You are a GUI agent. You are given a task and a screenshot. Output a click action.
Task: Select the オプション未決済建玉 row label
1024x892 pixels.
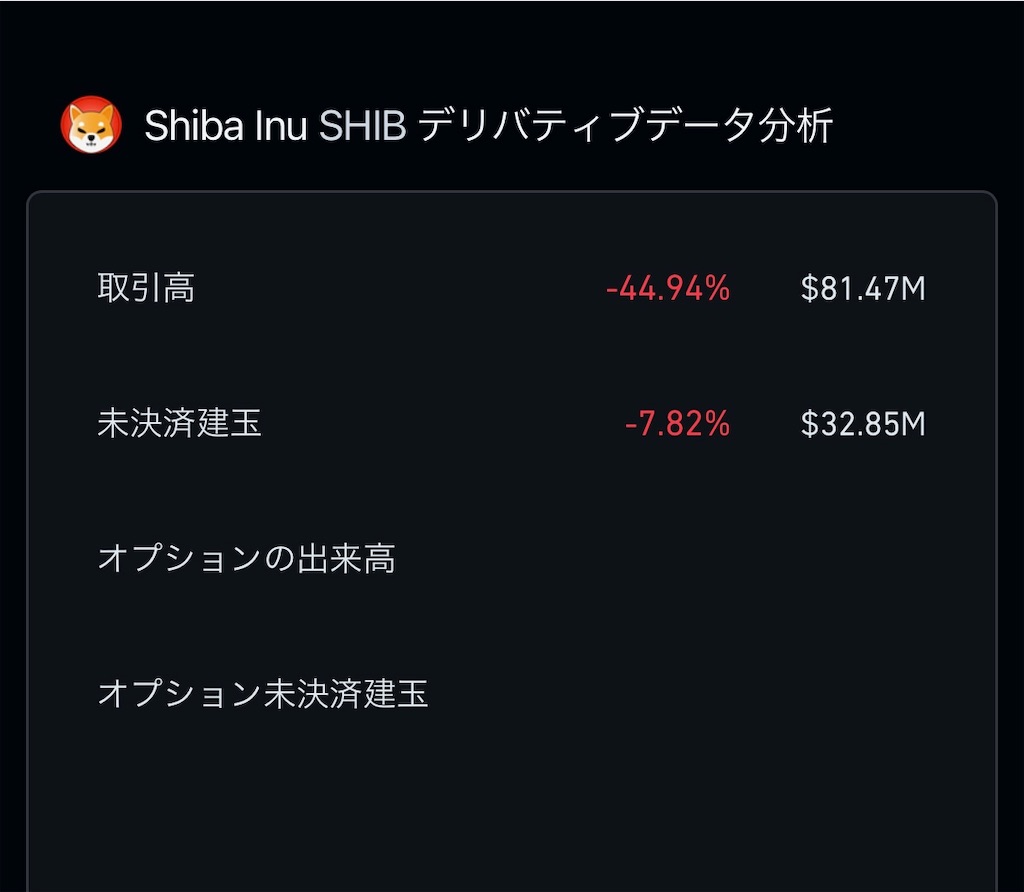point(263,693)
